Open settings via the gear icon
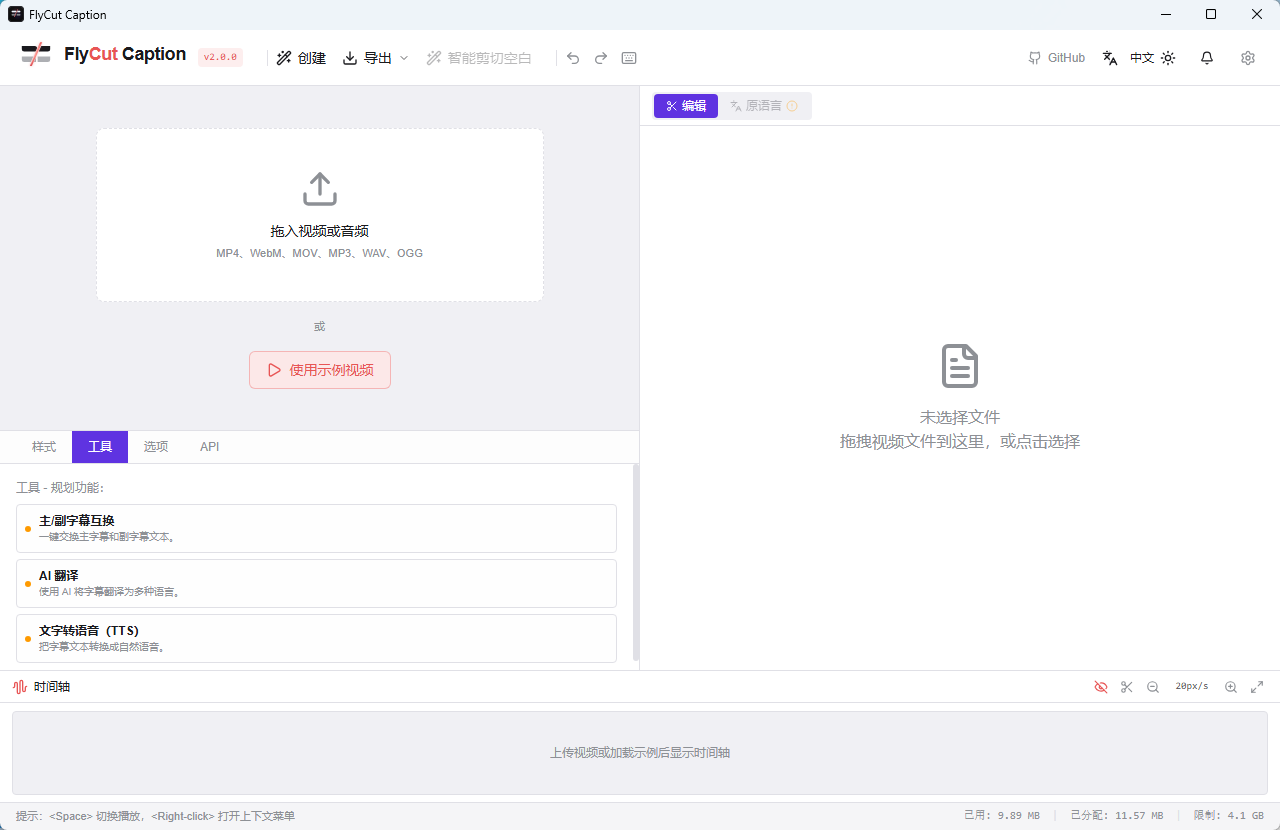This screenshot has width=1280, height=830. pos(1248,58)
